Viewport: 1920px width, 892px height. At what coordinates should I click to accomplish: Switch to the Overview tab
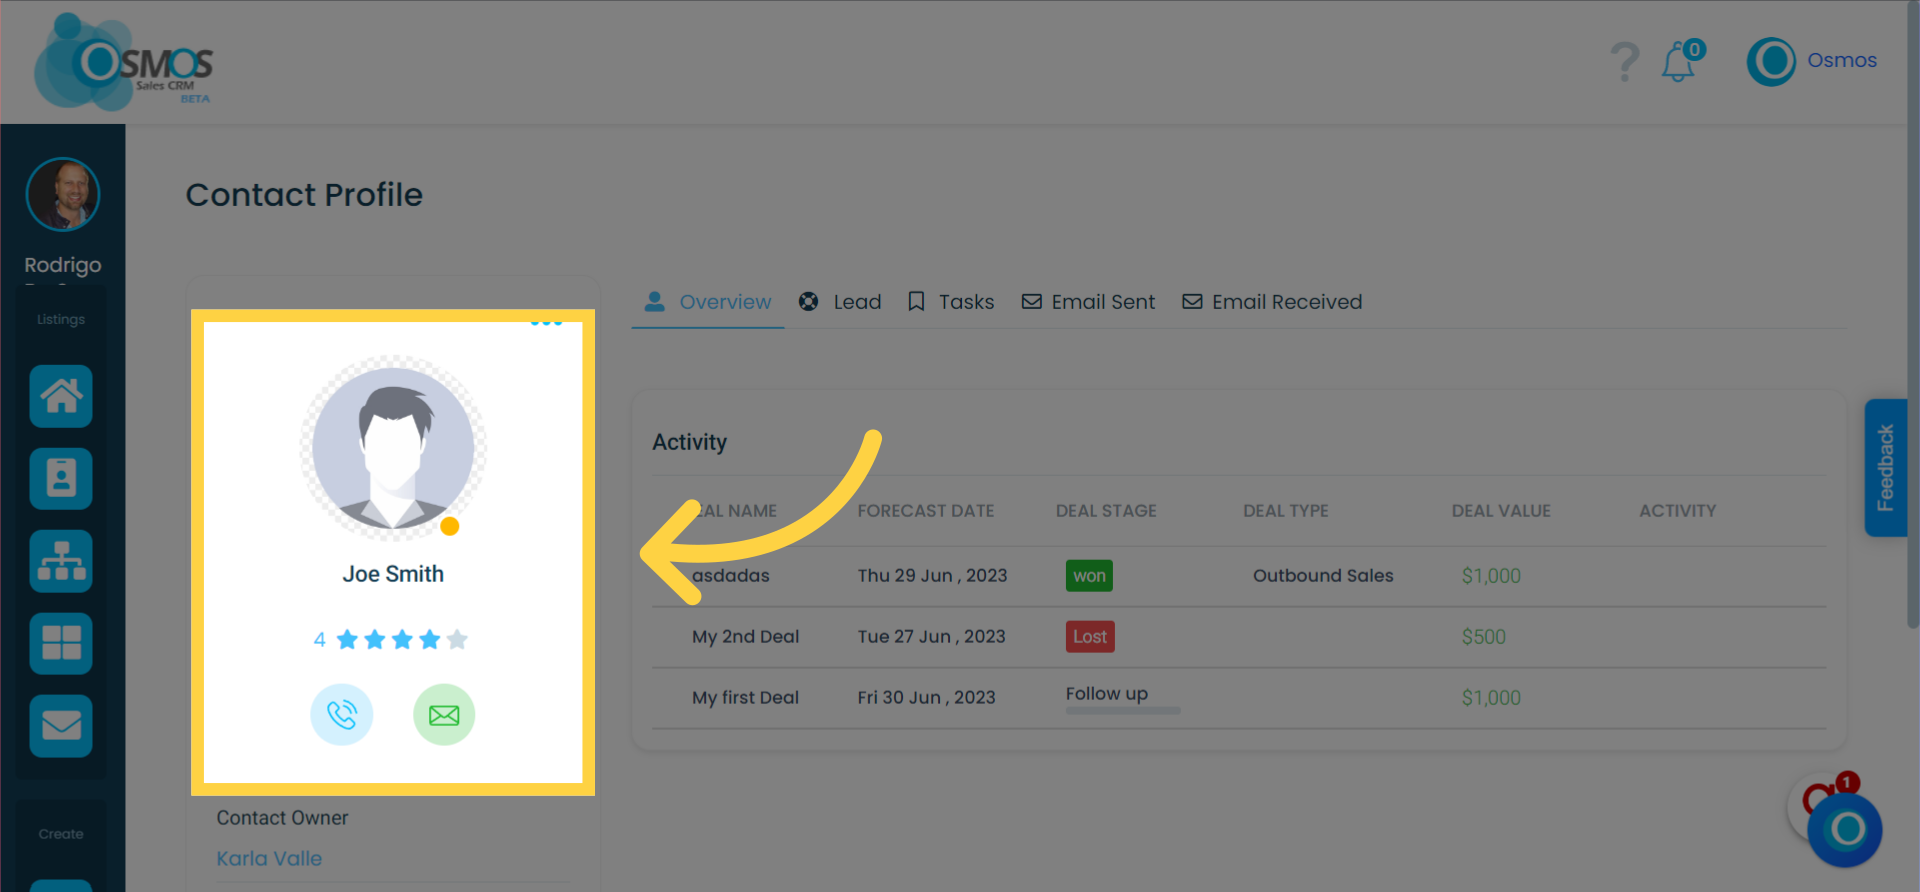coord(708,302)
